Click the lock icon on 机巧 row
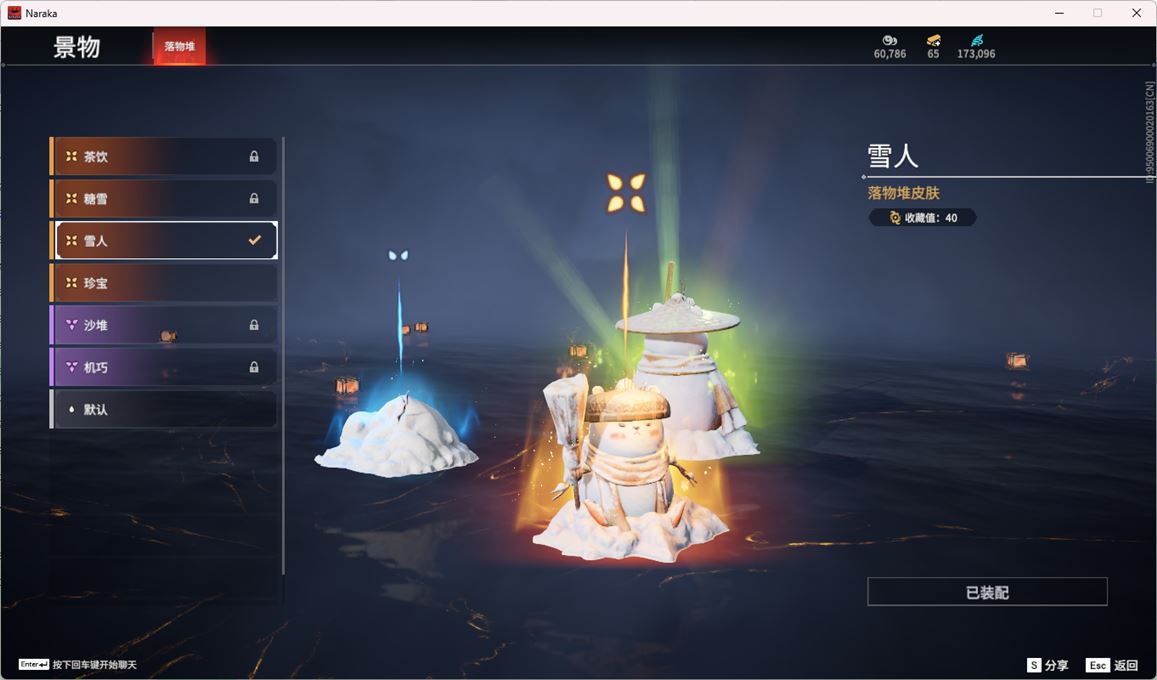Image resolution: width=1157 pixels, height=680 pixels. tap(254, 367)
